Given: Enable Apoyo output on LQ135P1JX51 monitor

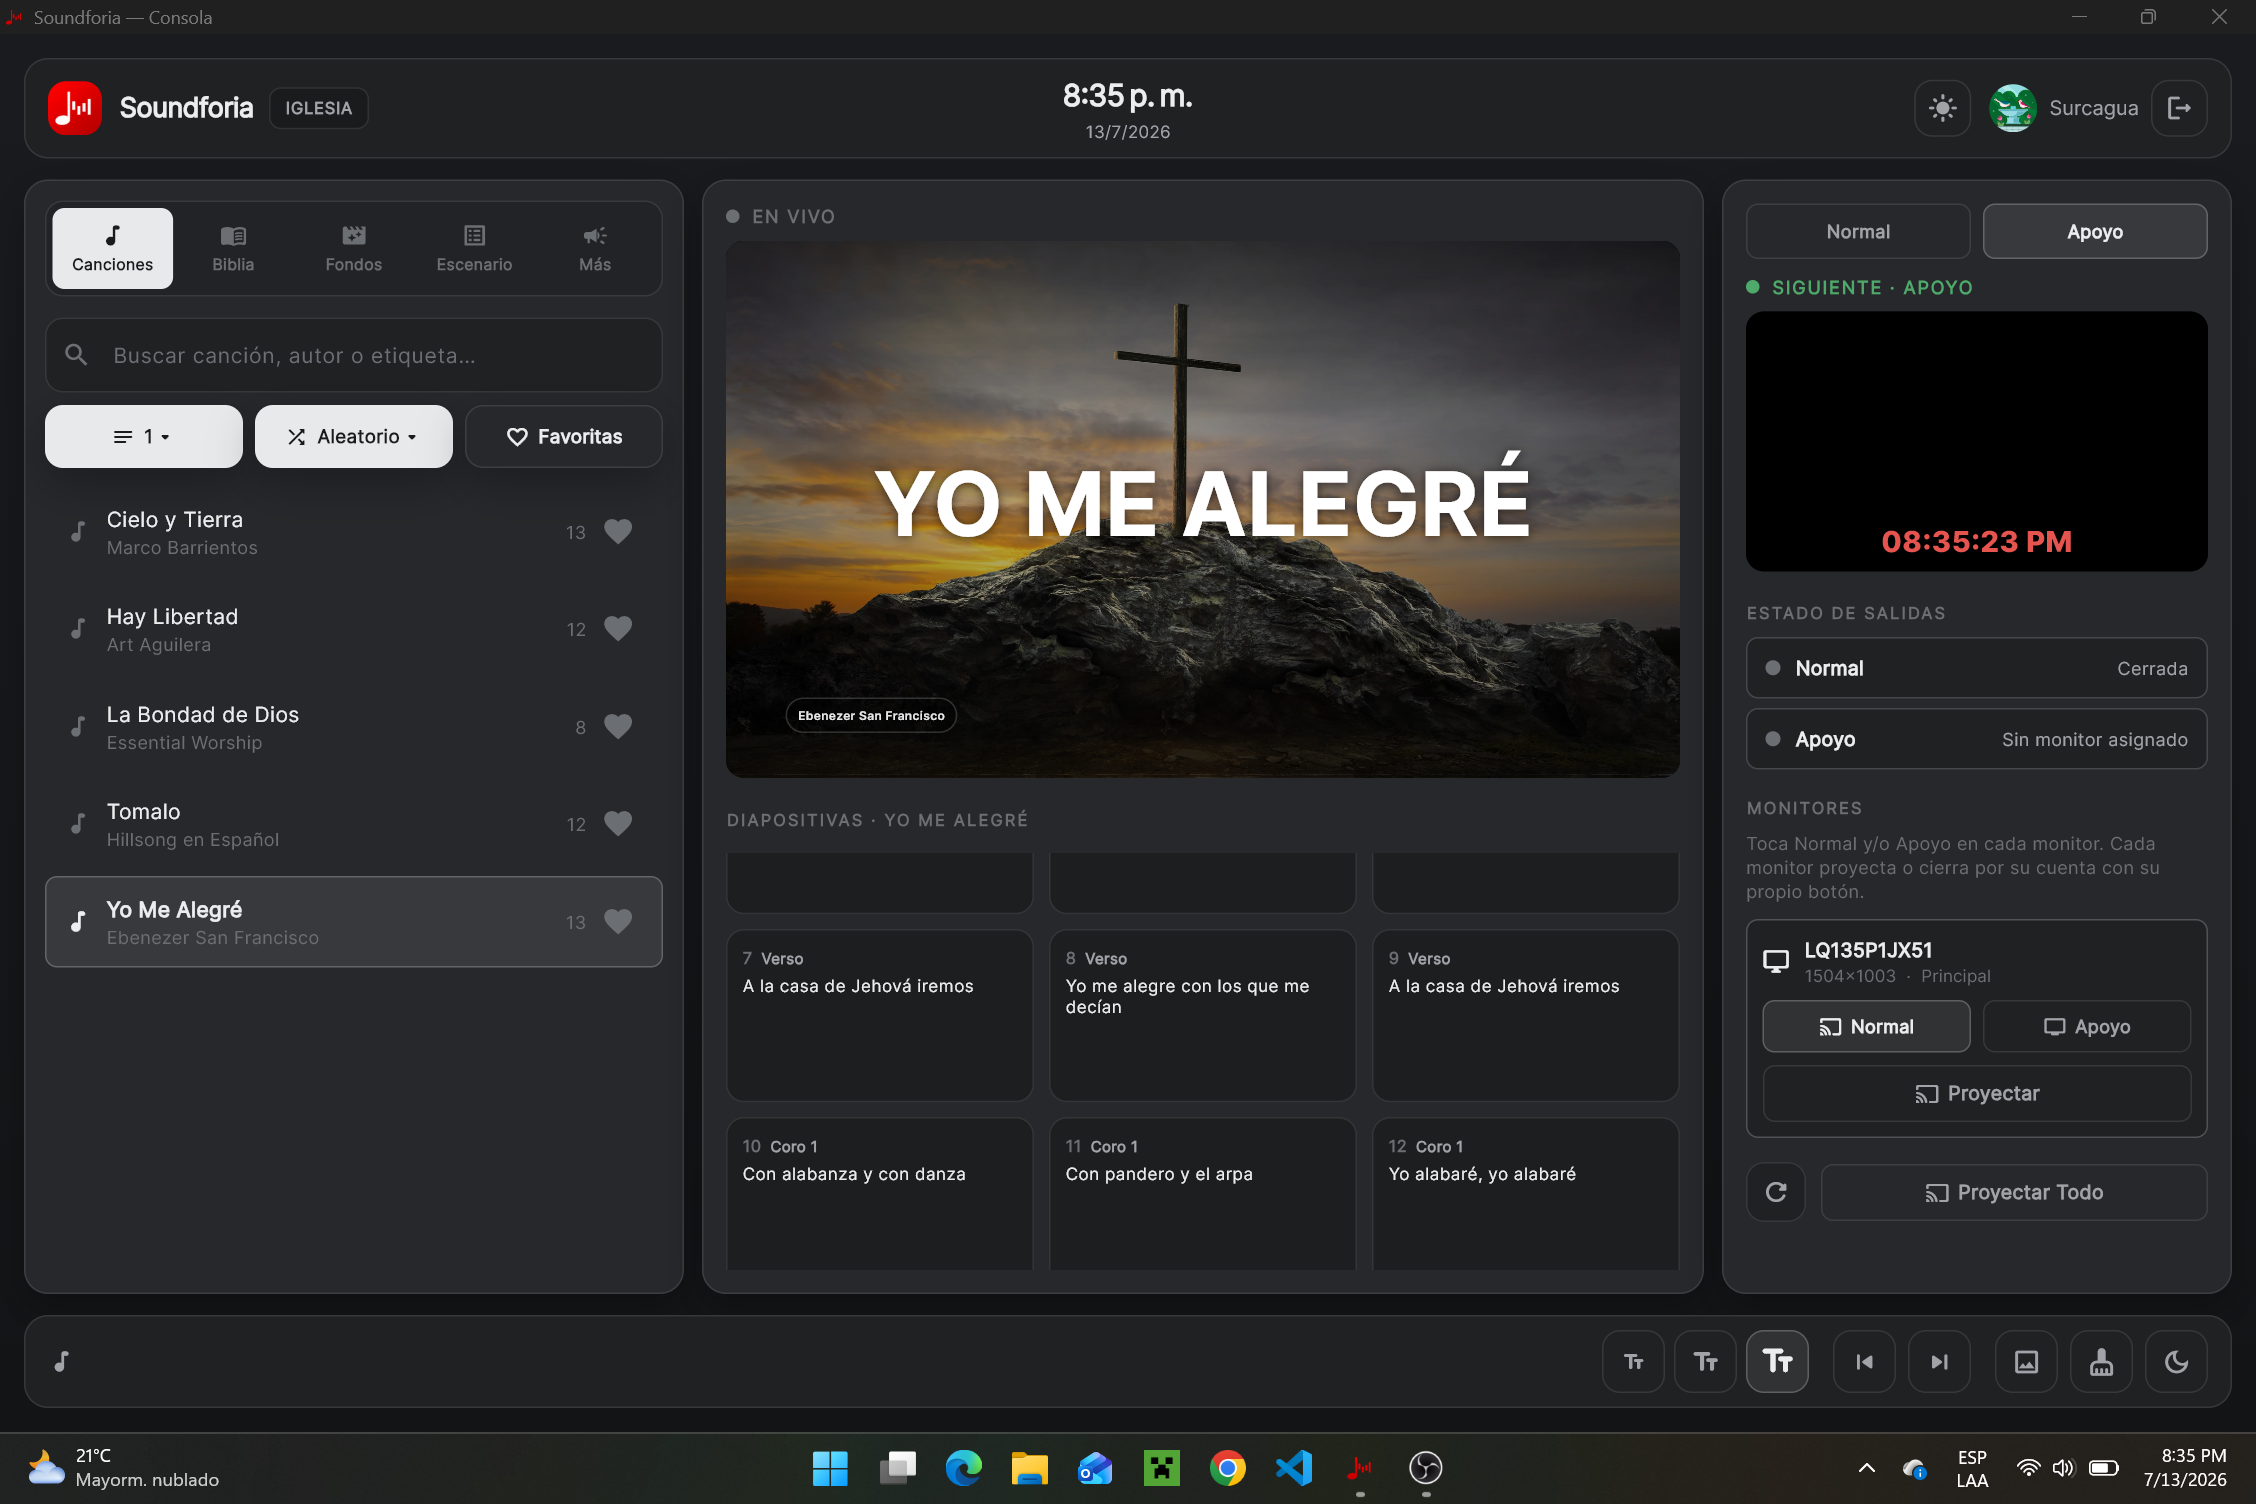Looking at the screenshot, I should click(2087, 1027).
